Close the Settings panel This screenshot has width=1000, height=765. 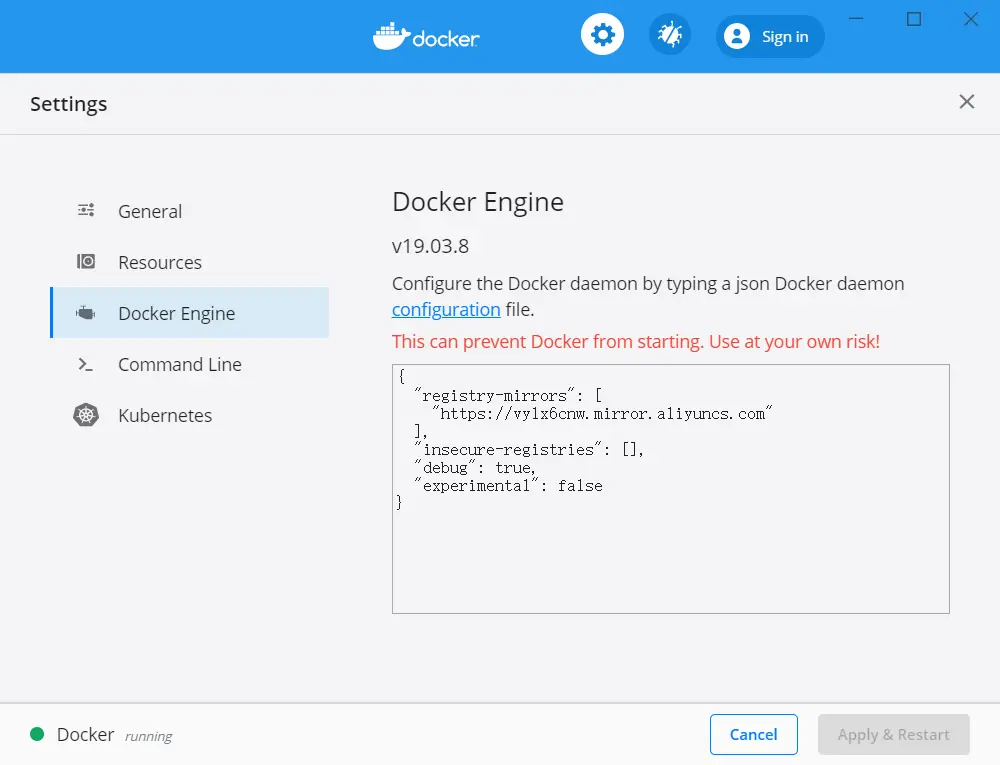[x=967, y=101]
